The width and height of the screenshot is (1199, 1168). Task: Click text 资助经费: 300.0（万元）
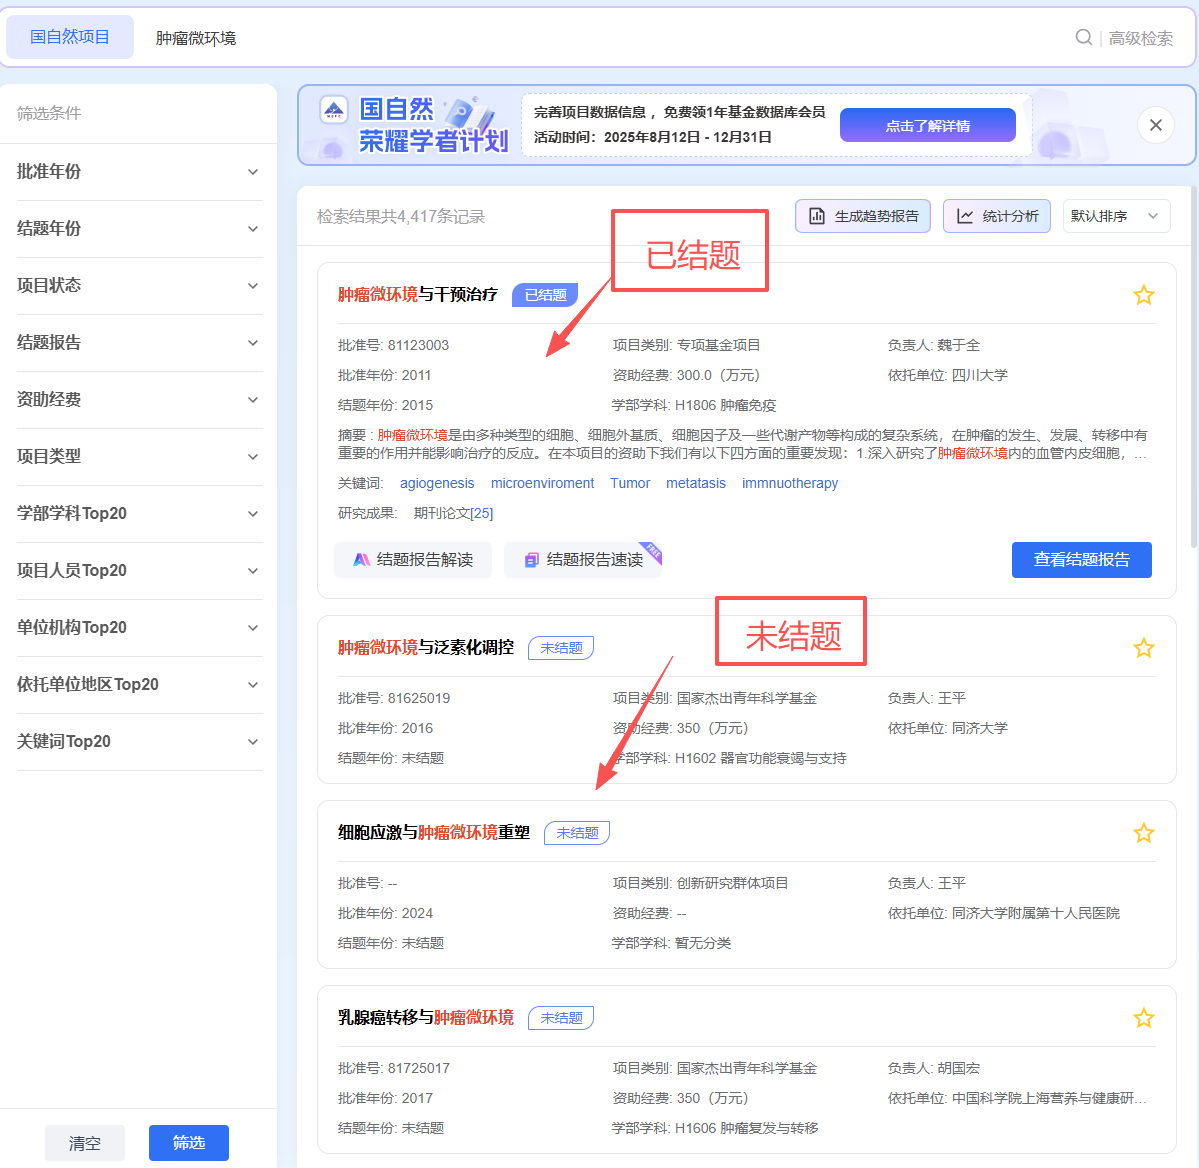coord(687,375)
